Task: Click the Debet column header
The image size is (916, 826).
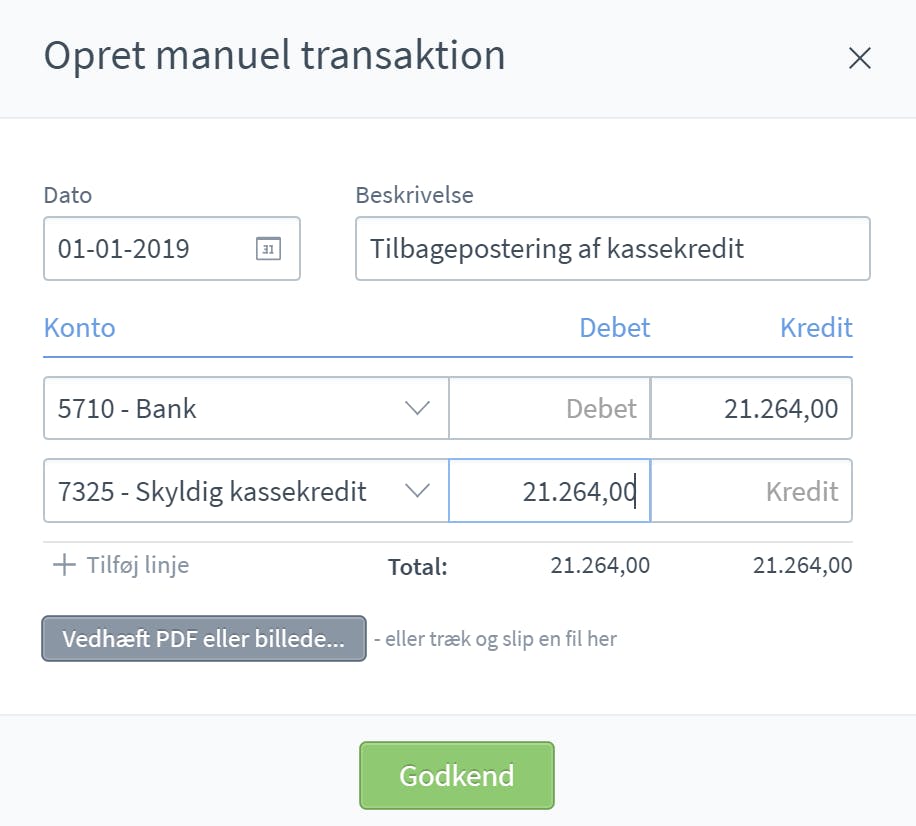Action: pos(615,328)
